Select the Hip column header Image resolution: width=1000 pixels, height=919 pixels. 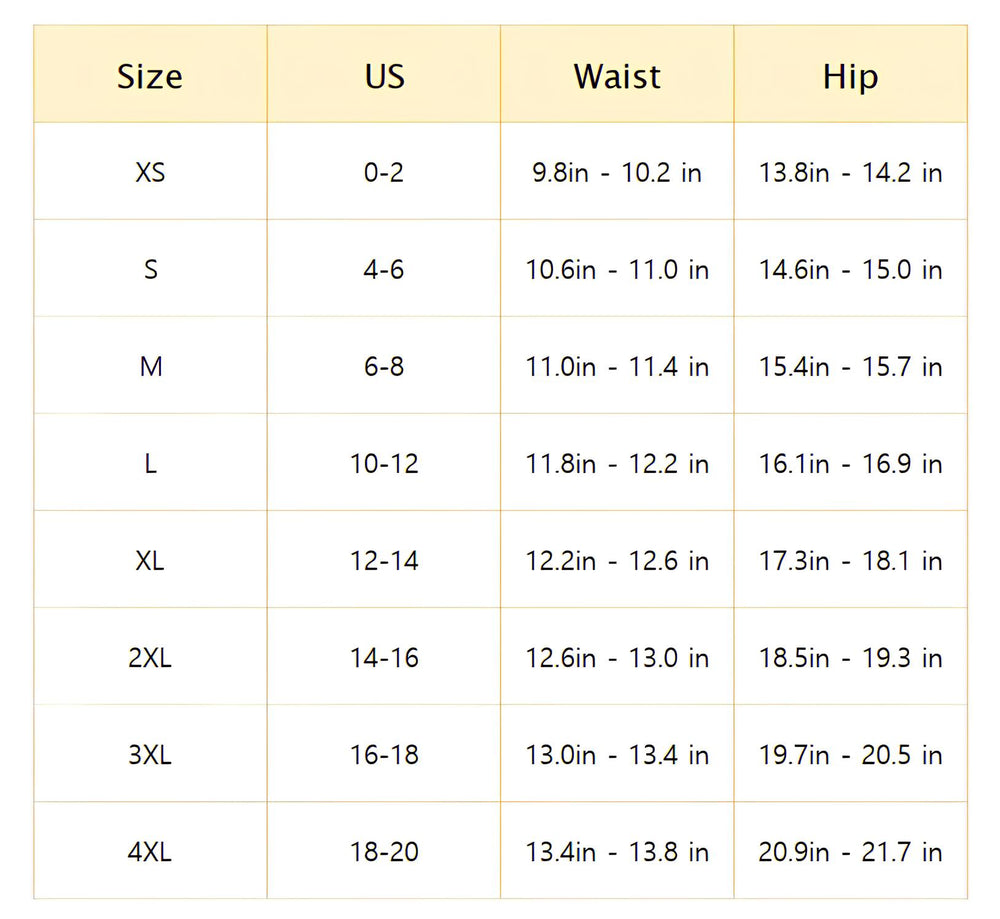point(850,77)
